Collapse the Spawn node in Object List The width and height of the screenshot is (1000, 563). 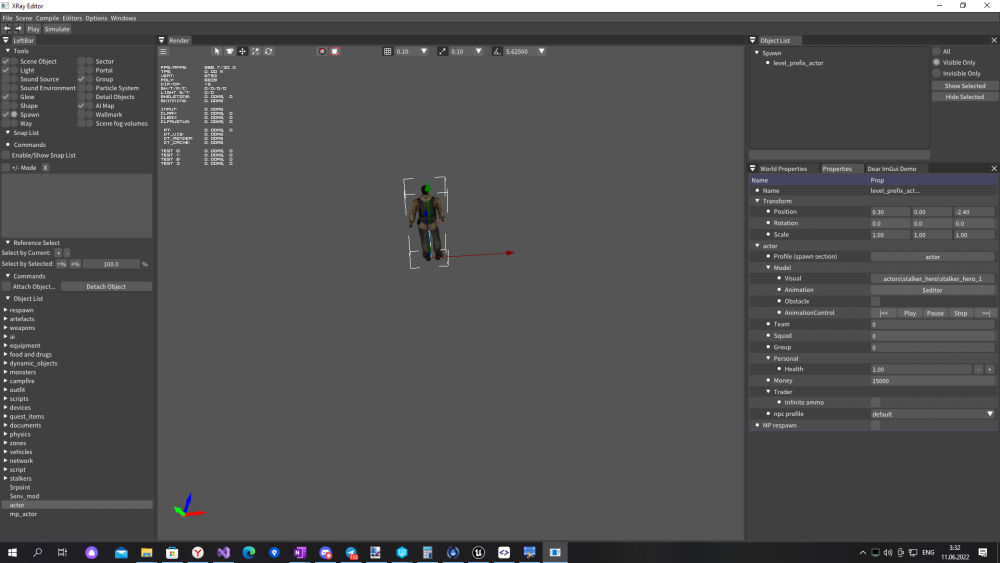757,53
